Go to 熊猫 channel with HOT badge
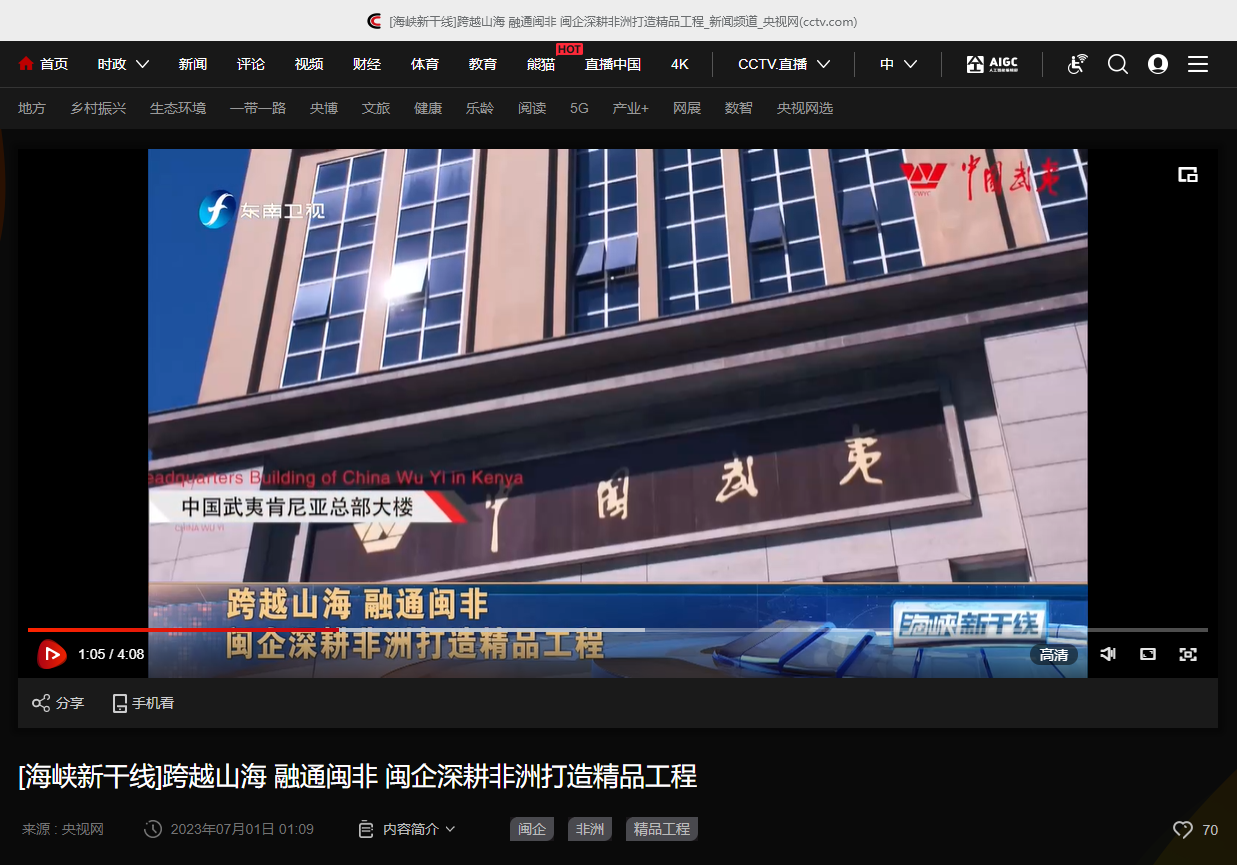This screenshot has width=1237, height=865. tap(541, 64)
